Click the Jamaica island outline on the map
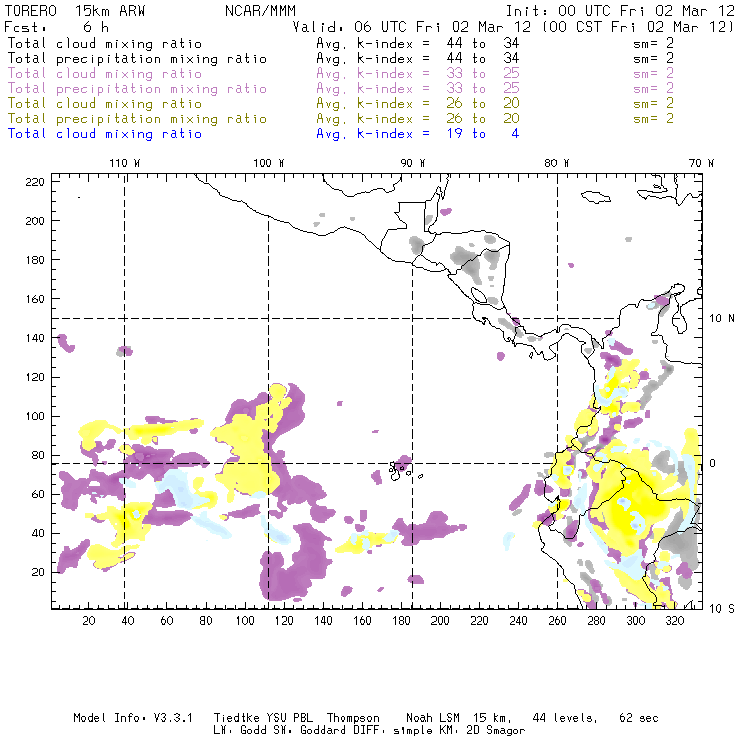The height and width of the screenshot is (740, 740). pos(596,196)
